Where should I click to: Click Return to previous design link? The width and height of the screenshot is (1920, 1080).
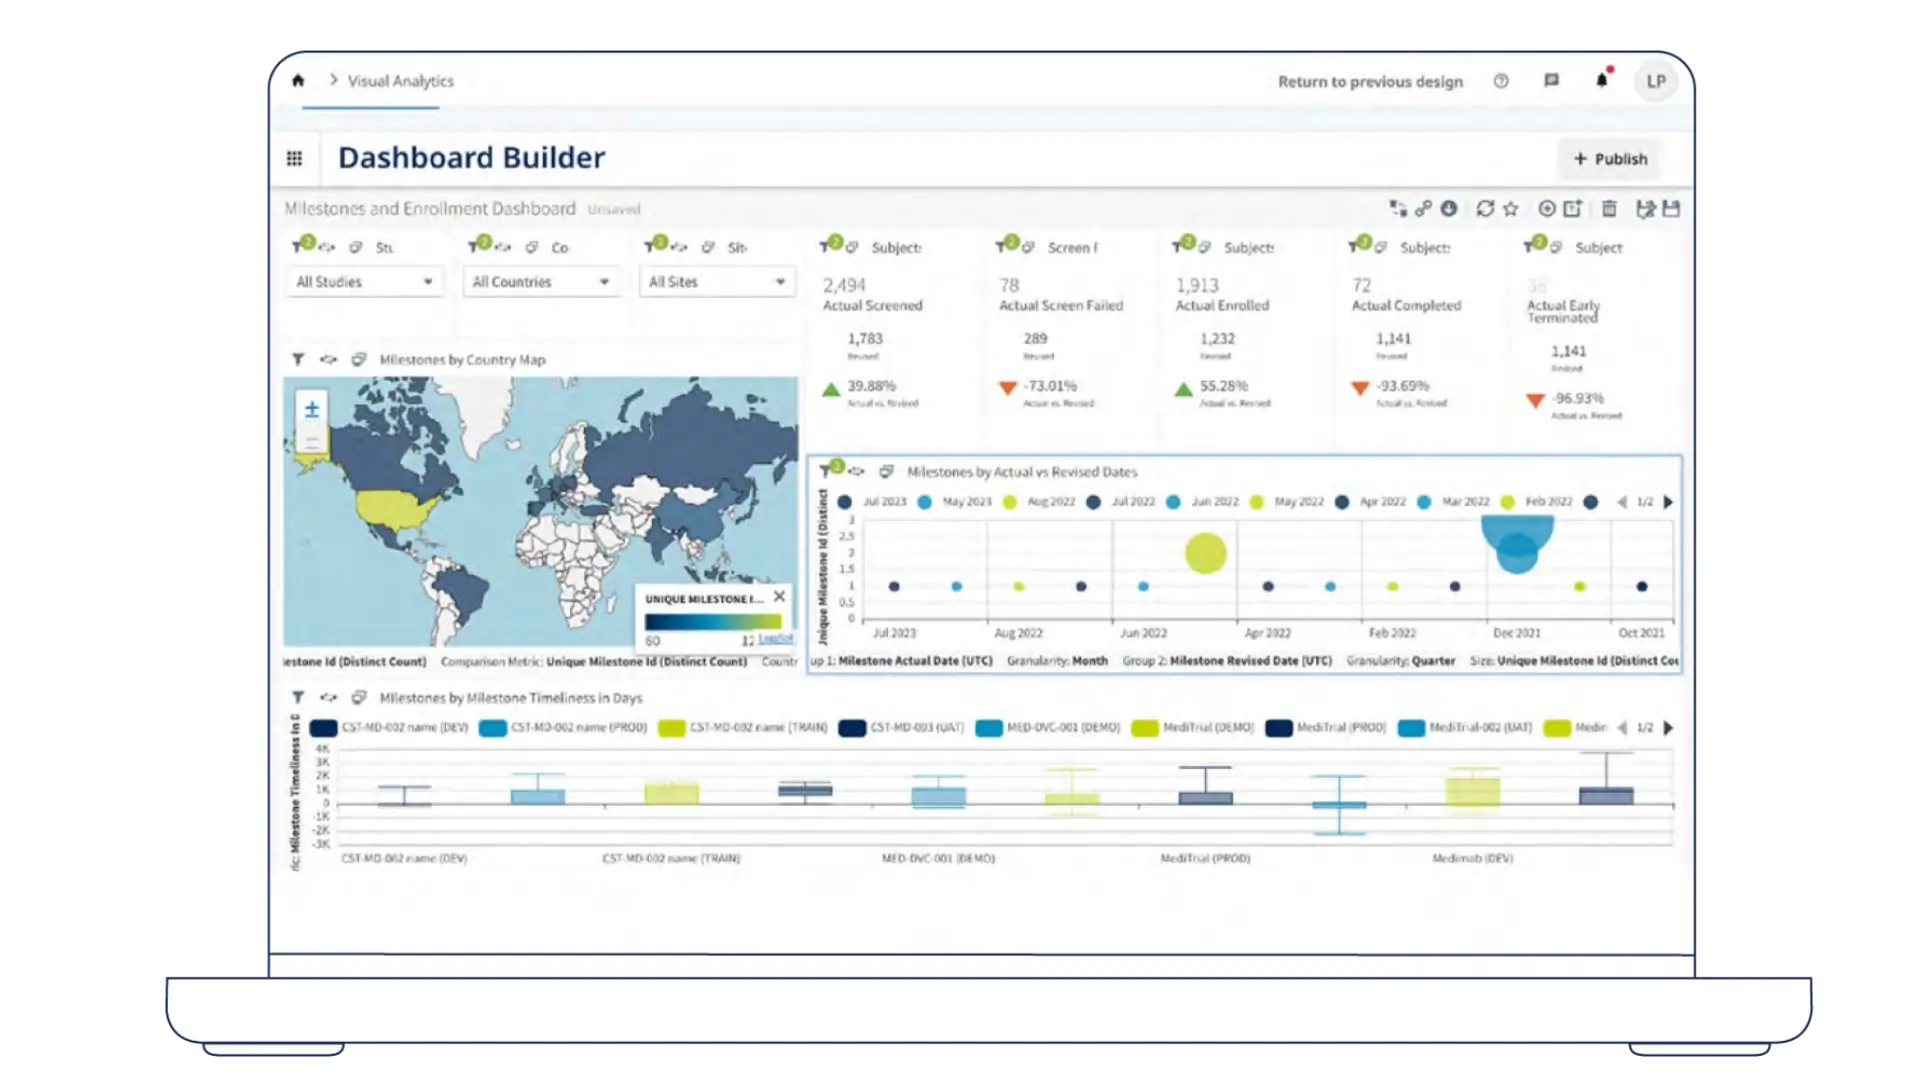1370,82
